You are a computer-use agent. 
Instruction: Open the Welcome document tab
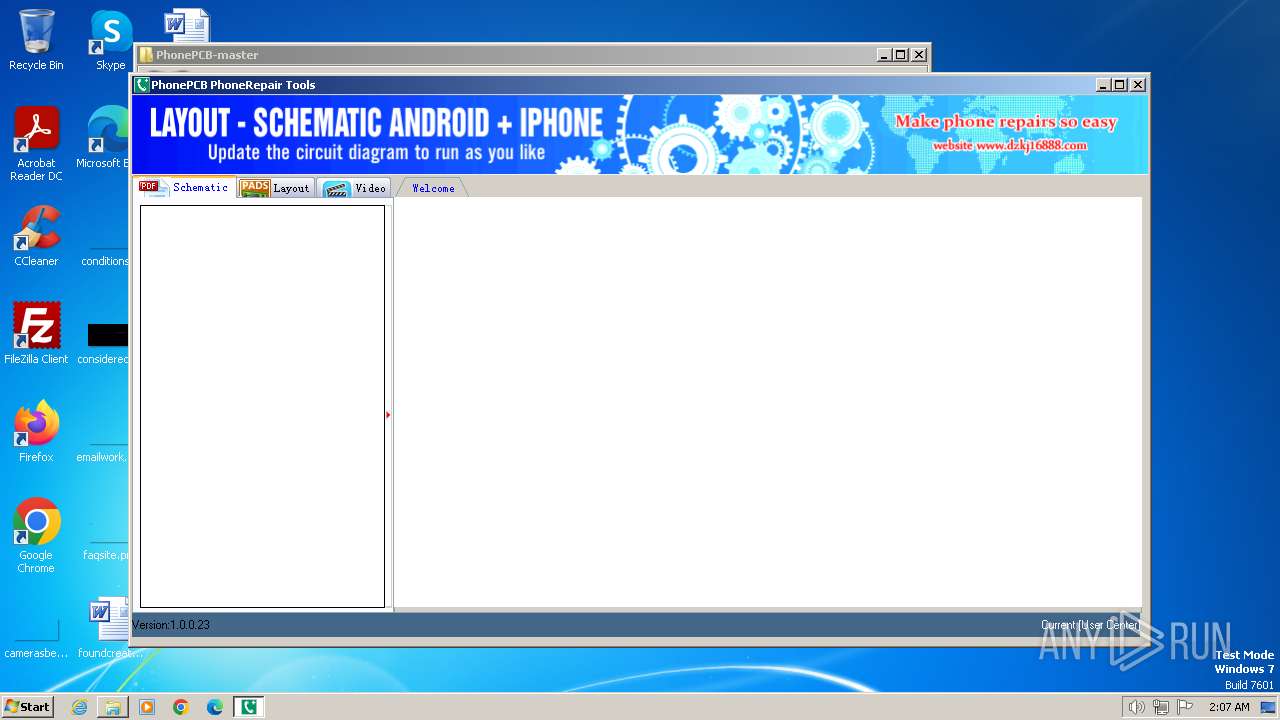(433, 188)
